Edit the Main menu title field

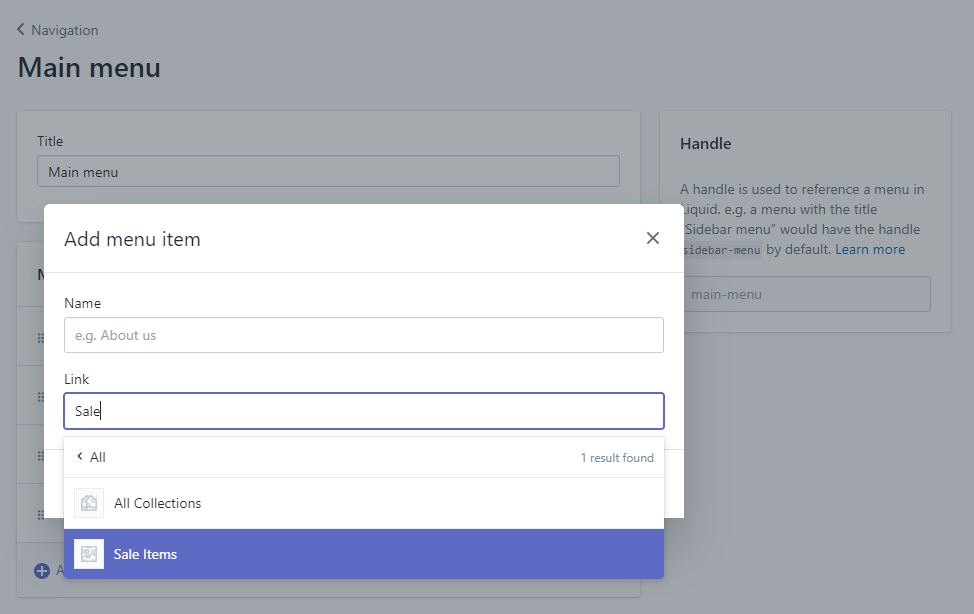[328, 172]
